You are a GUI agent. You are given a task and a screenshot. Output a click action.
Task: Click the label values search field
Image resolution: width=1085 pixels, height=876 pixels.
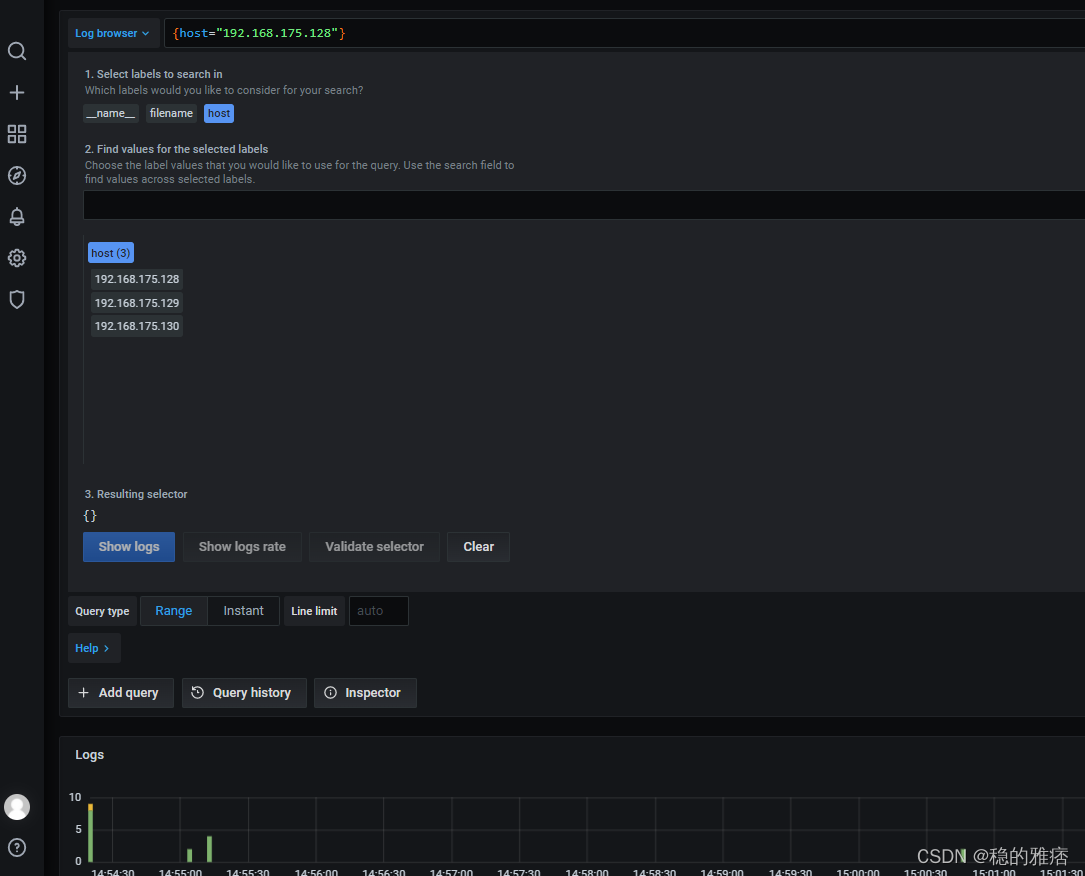(584, 205)
